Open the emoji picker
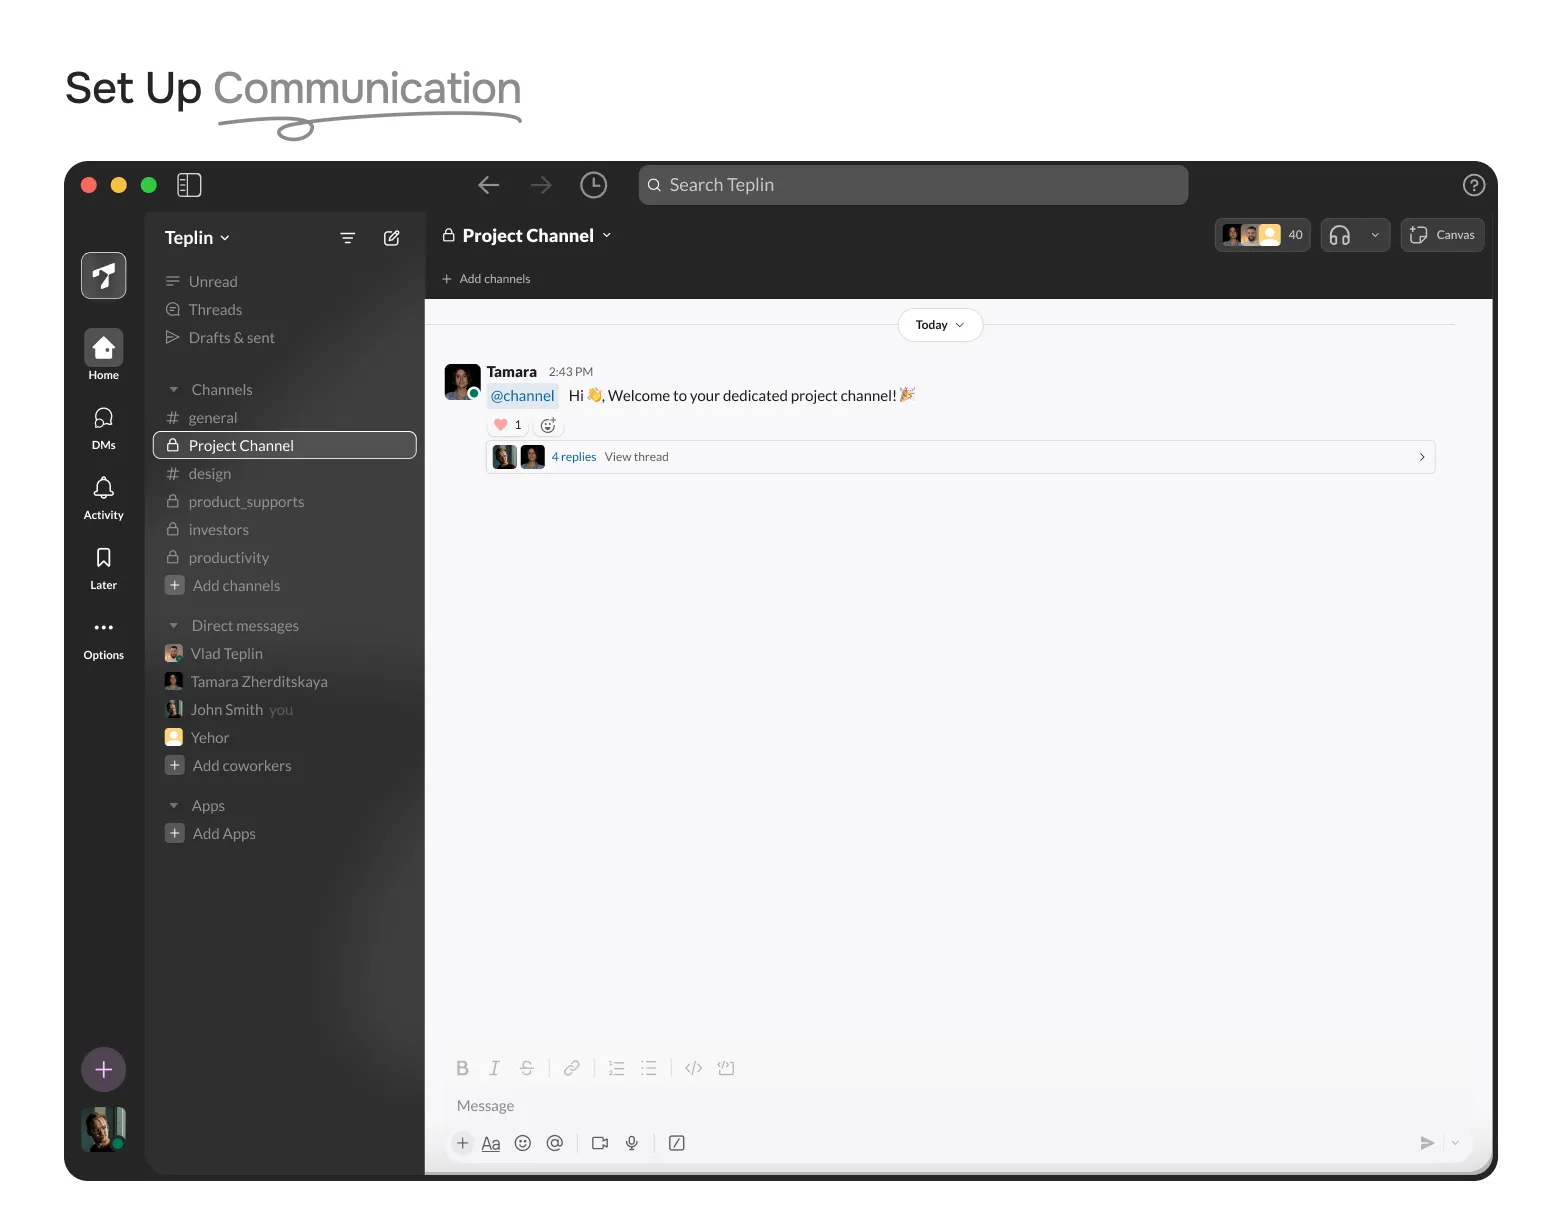This screenshot has width=1562, height=1229. (523, 1143)
